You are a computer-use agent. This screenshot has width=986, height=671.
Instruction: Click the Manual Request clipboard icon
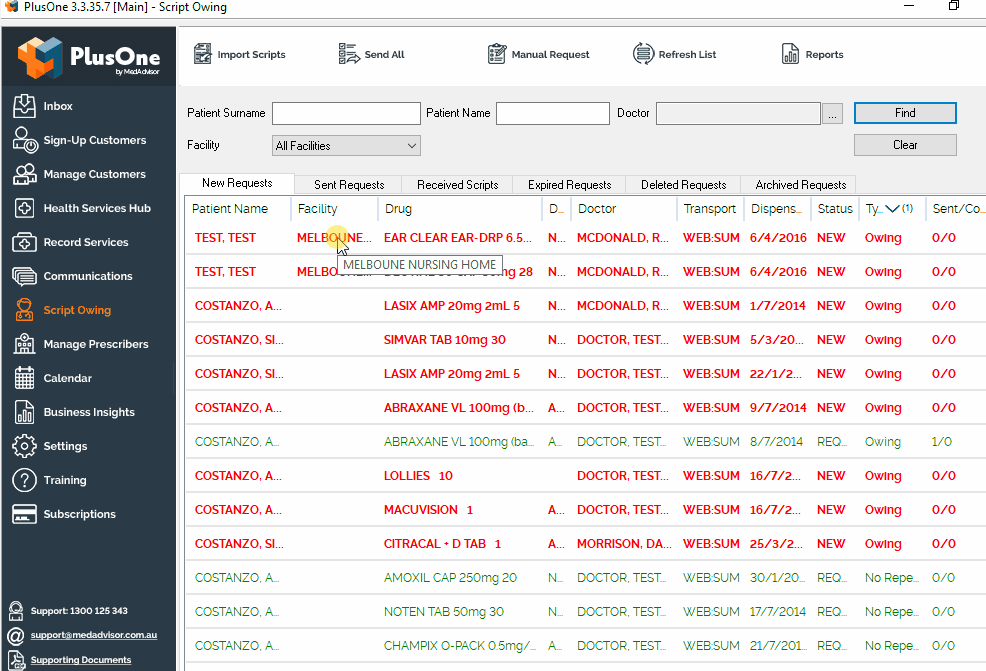[497, 54]
